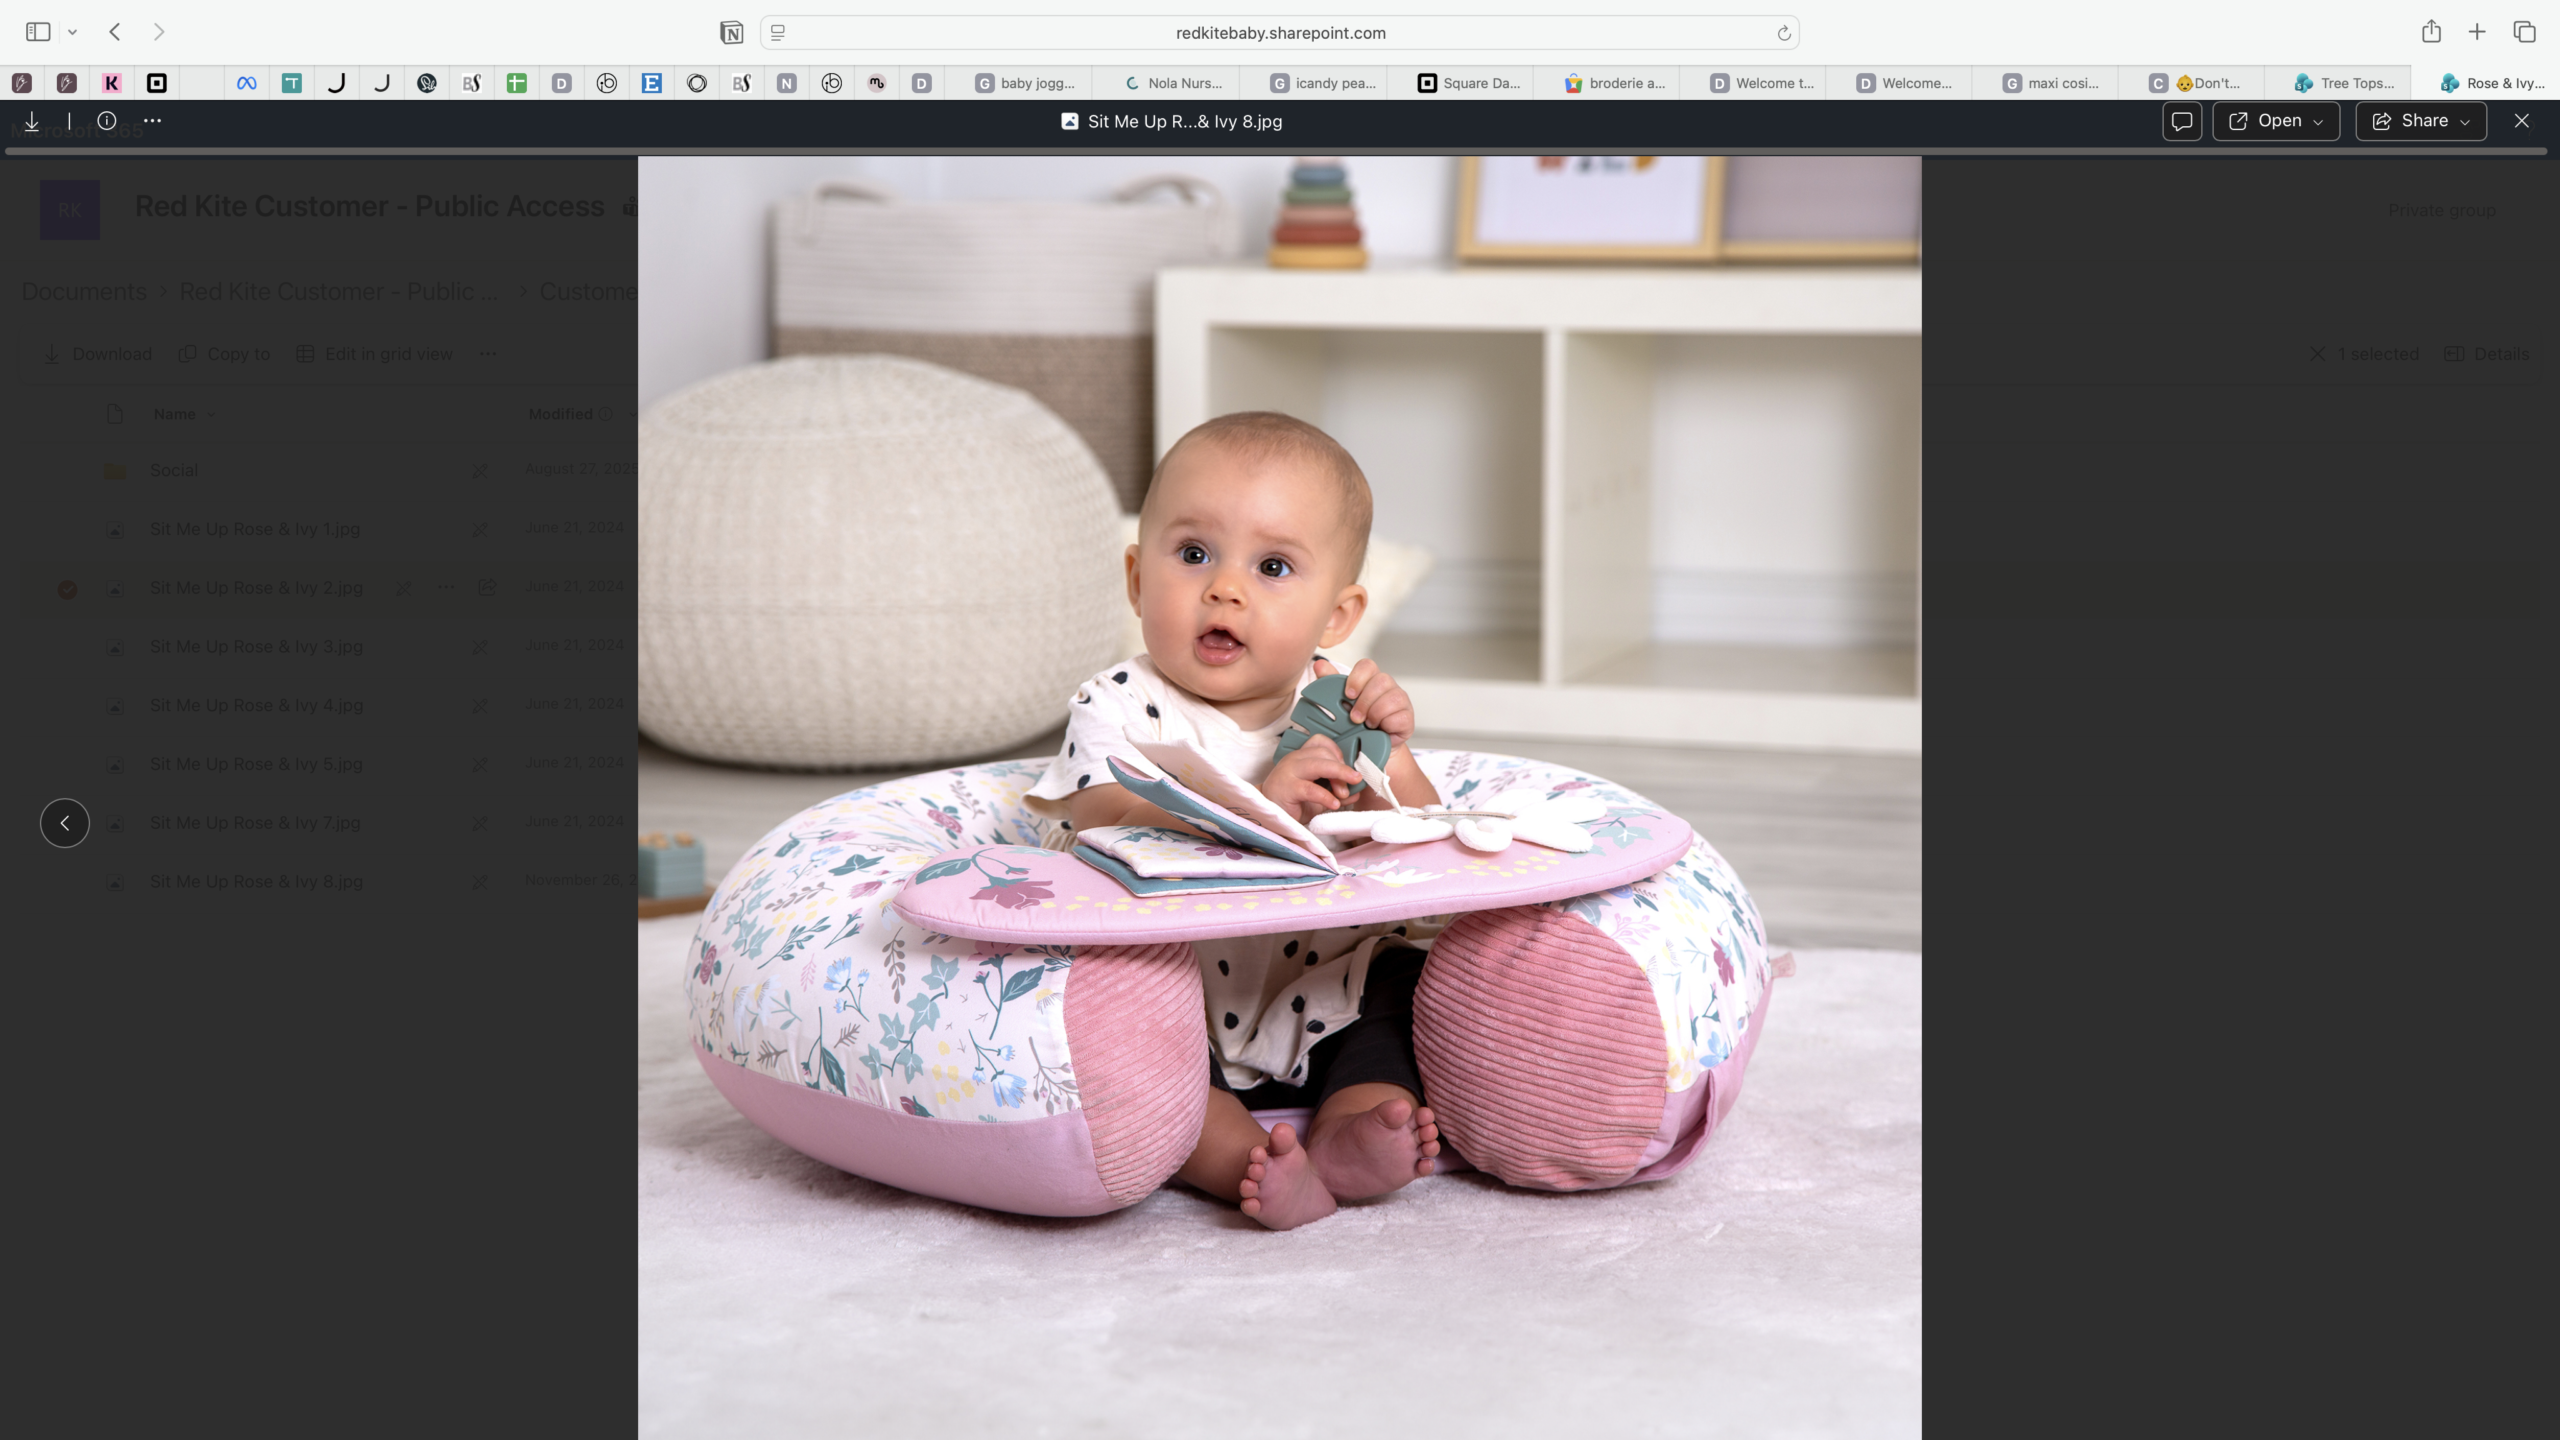
Task: Go to the previous image in viewer
Action: (x=65, y=823)
